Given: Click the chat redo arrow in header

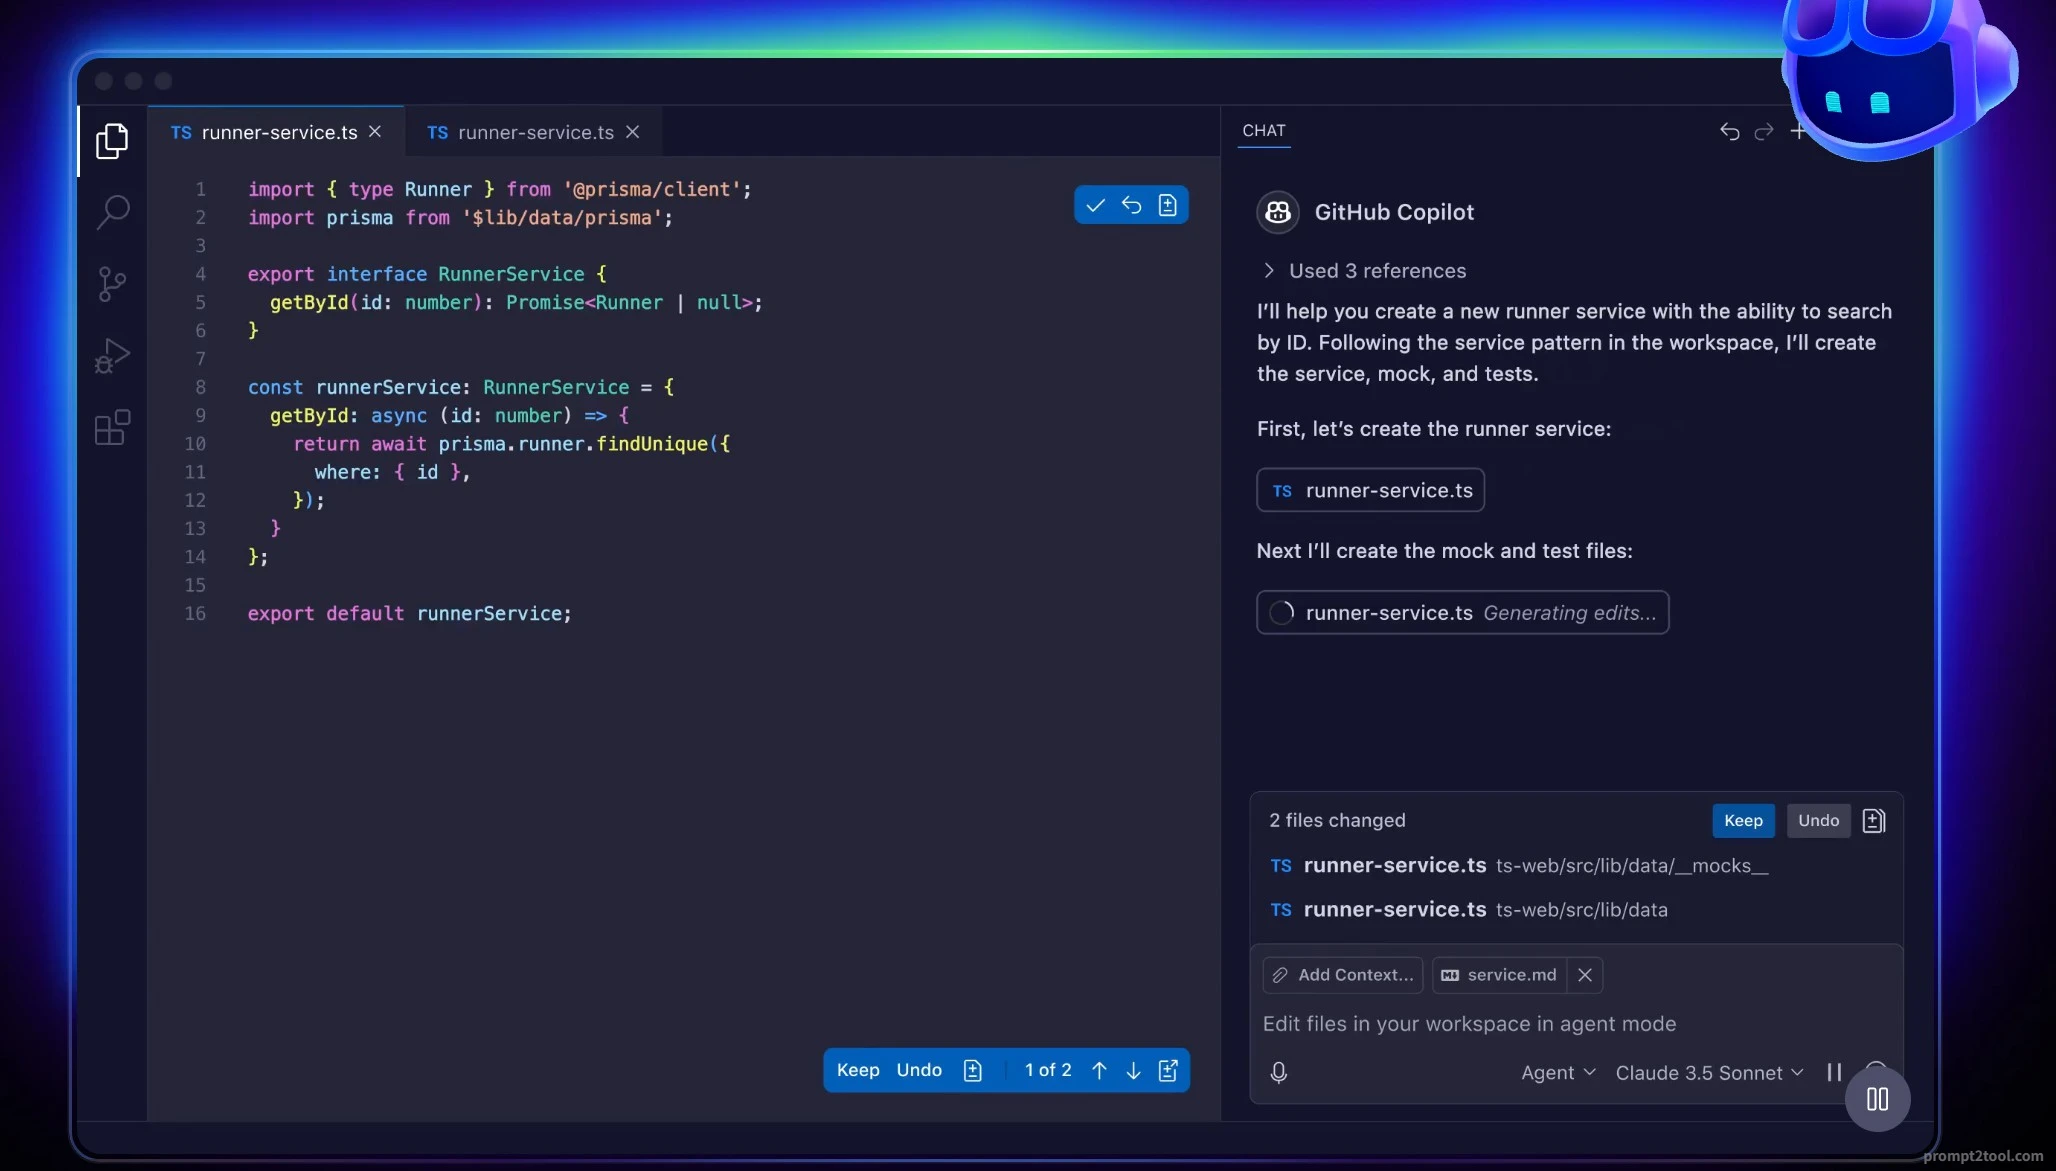Looking at the screenshot, I should [1764, 131].
